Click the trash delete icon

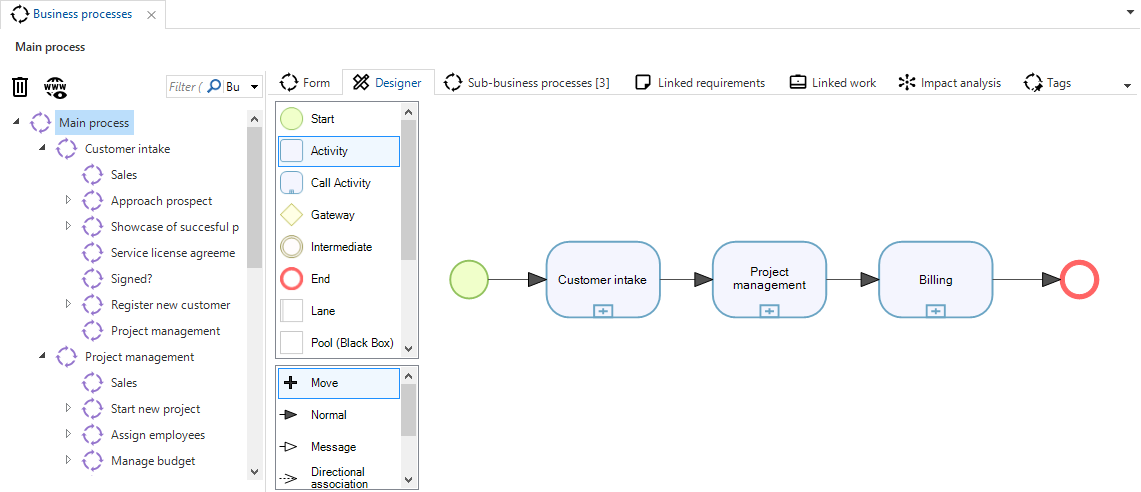pyautogui.click(x=20, y=87)
